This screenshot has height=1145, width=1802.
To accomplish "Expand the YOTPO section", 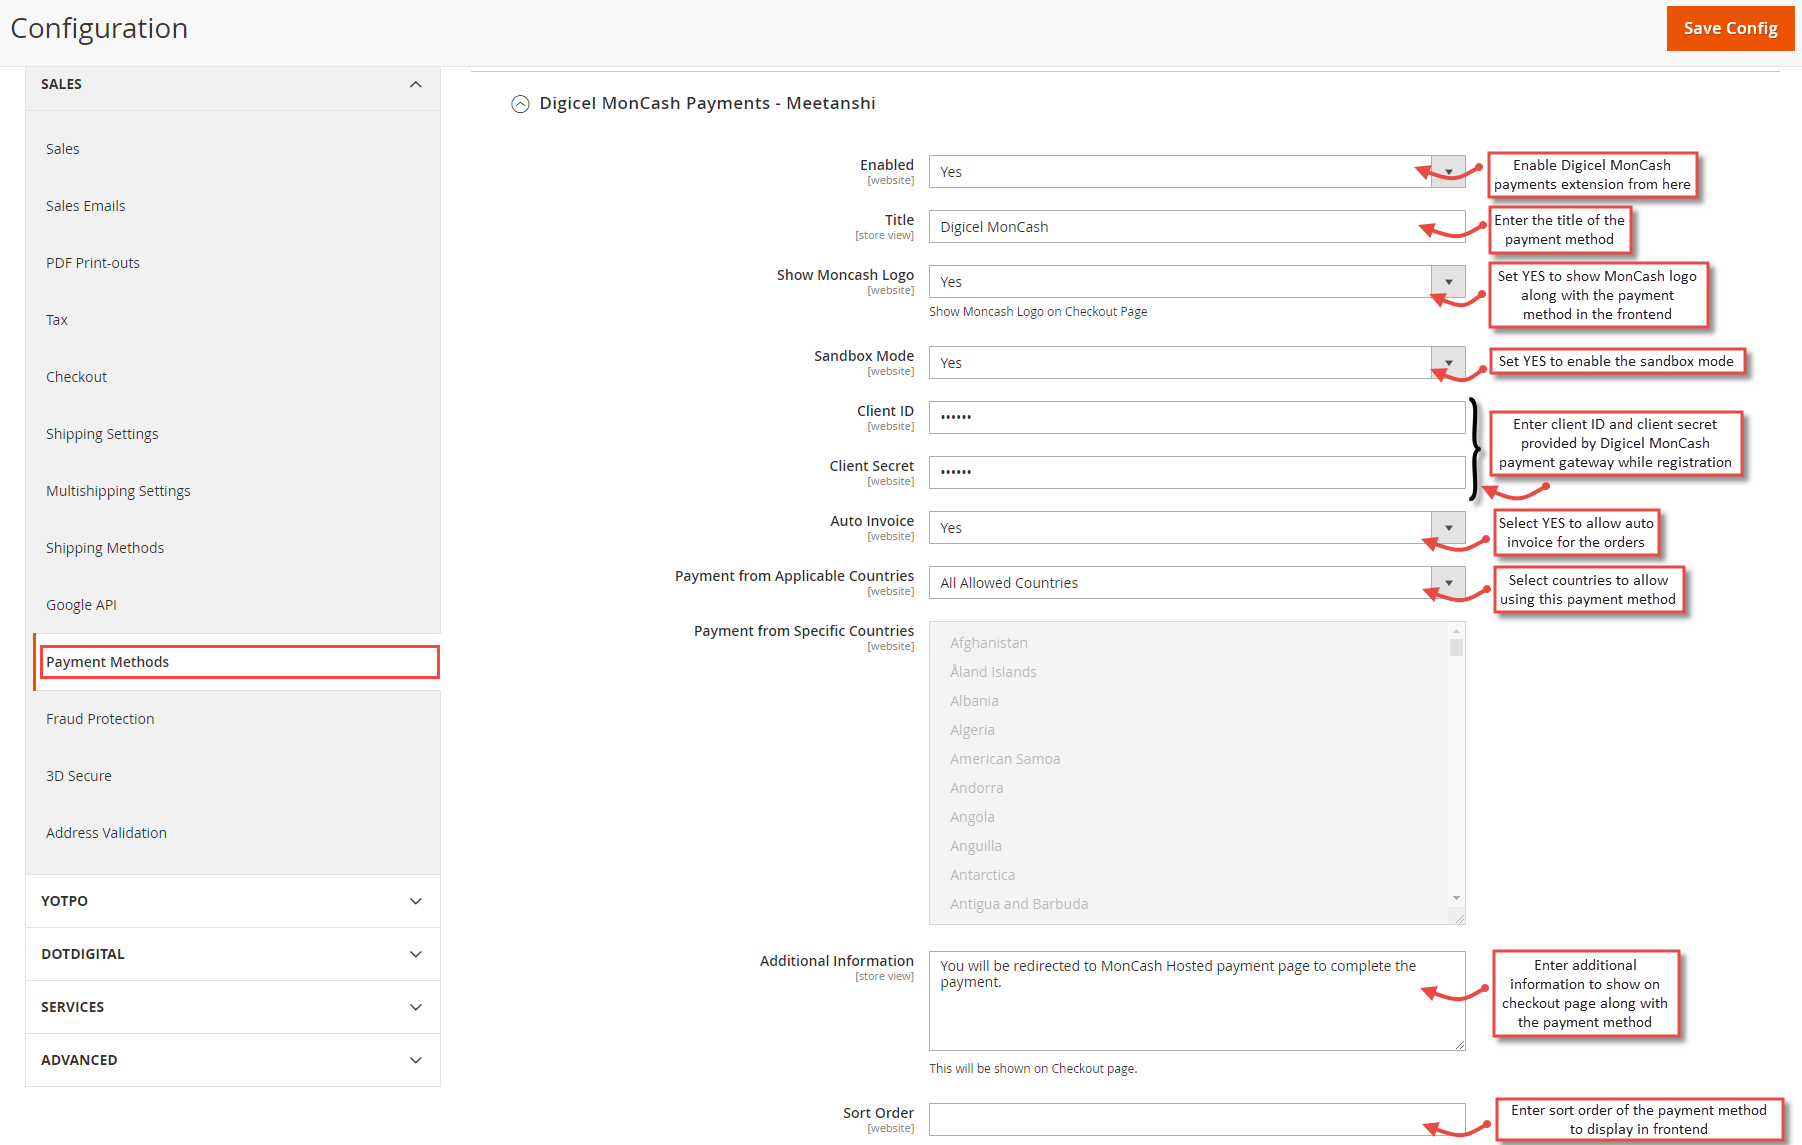I will tap(233, 901).
